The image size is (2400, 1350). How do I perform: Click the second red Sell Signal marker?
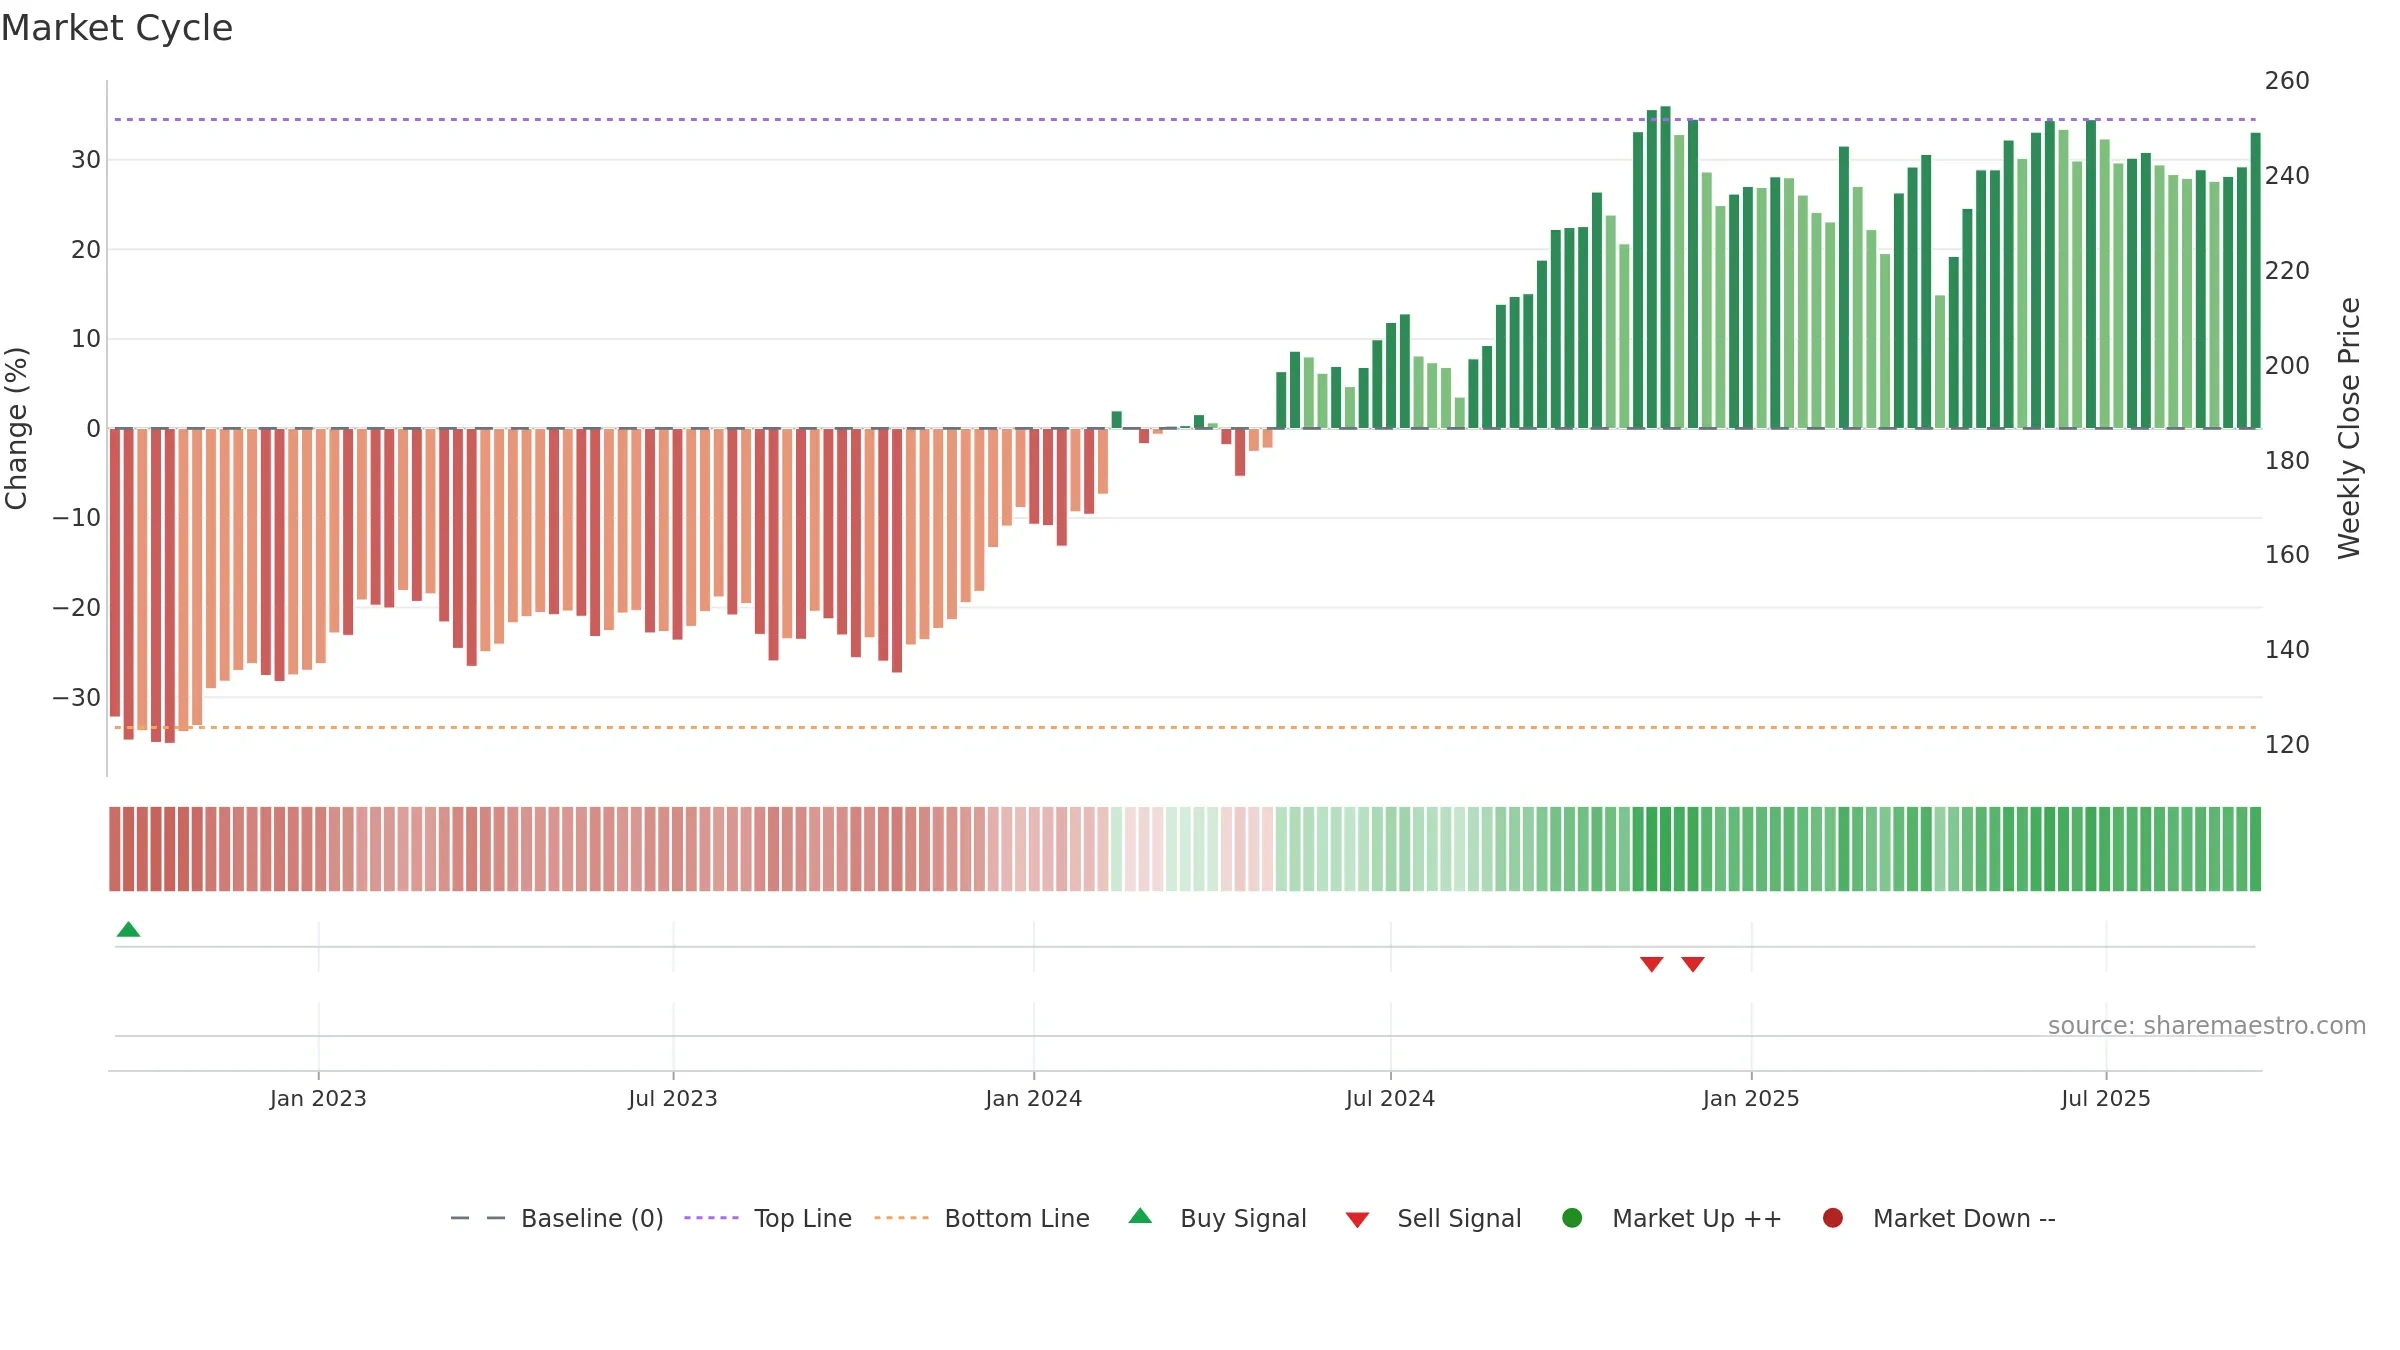(1692, 964)
